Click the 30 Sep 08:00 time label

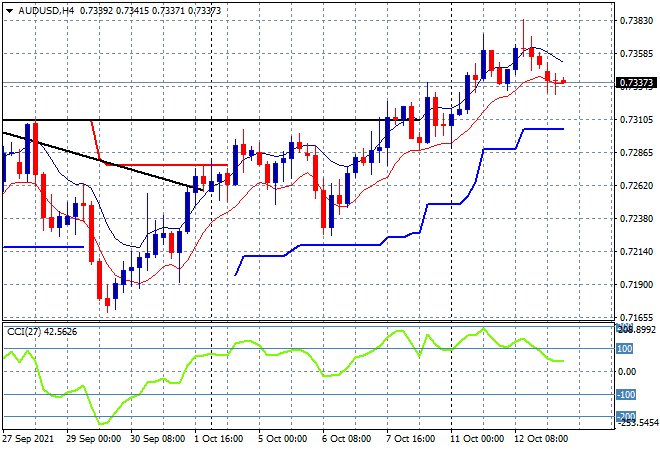[158, 439]
